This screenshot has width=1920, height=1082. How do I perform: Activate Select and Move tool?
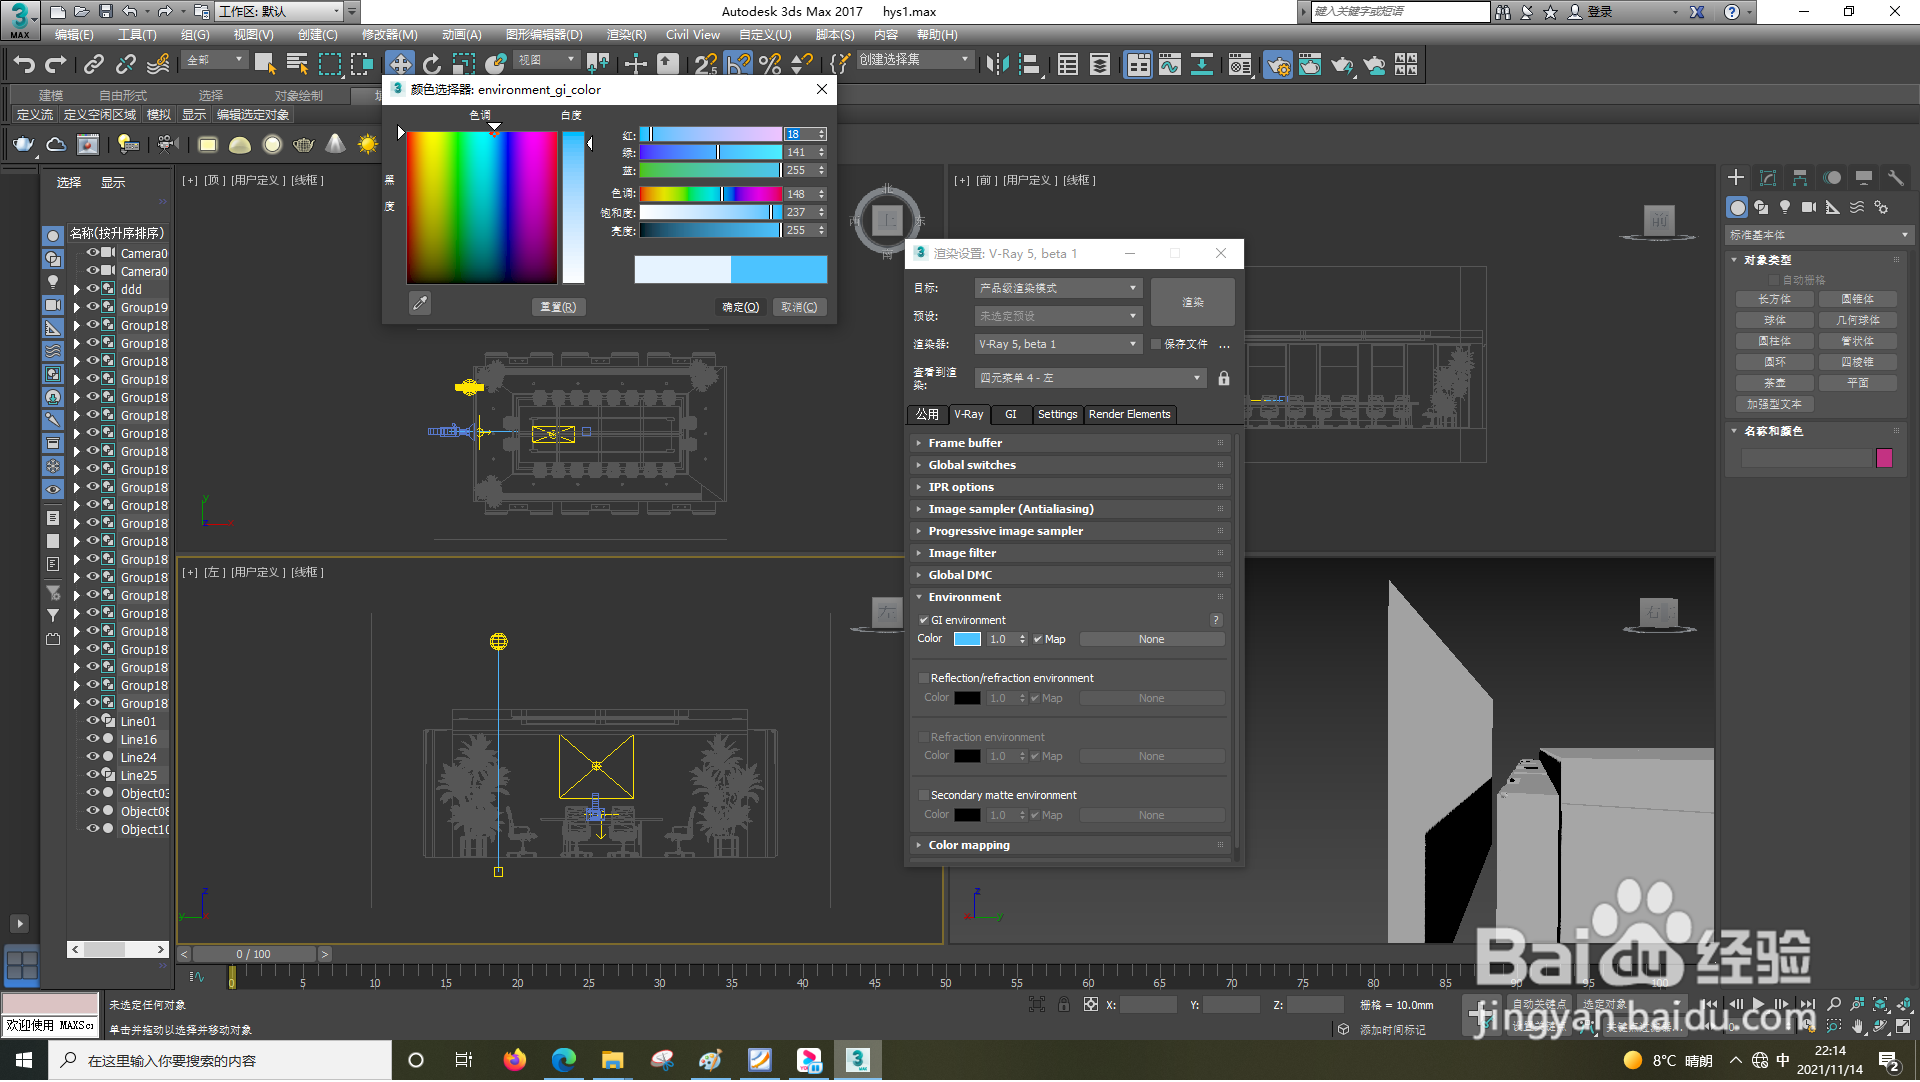[400, 65]
